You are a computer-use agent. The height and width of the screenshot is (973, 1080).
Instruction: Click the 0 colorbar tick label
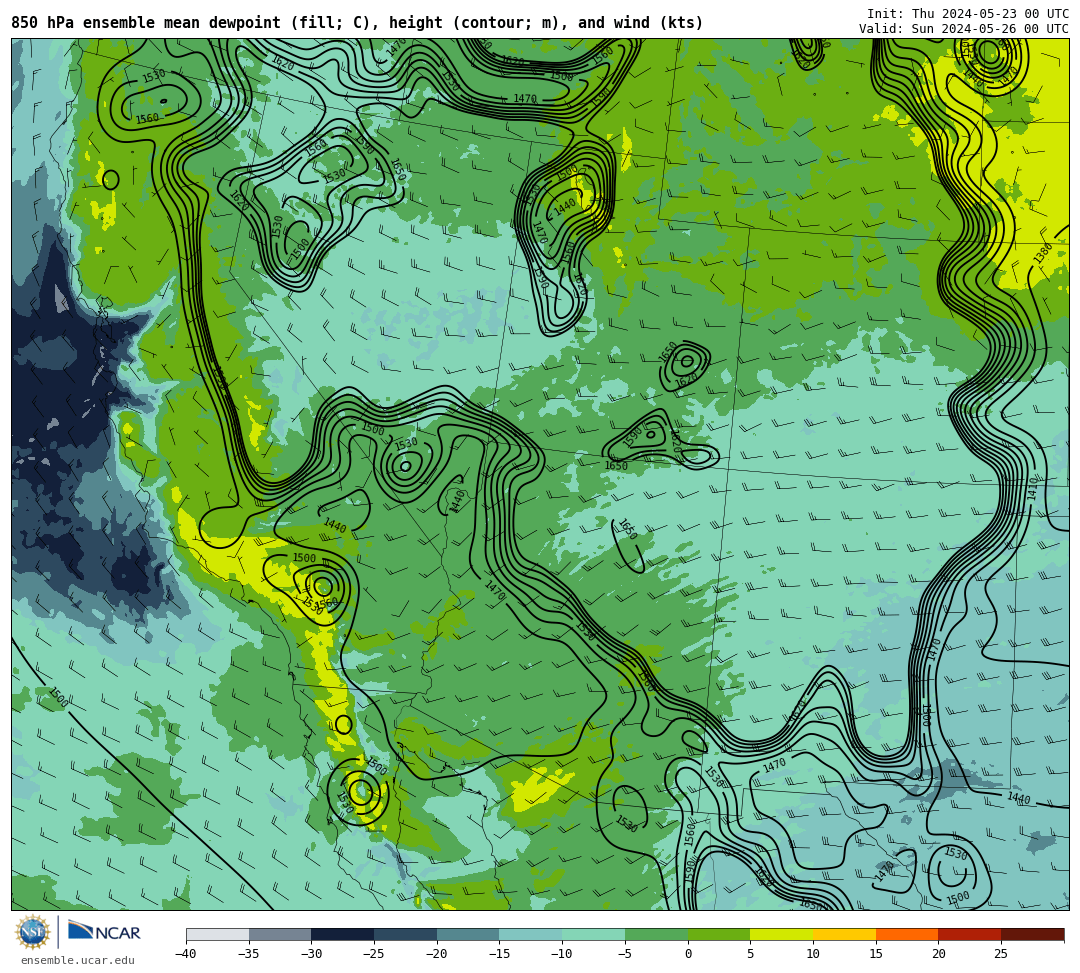coord(688,954)
